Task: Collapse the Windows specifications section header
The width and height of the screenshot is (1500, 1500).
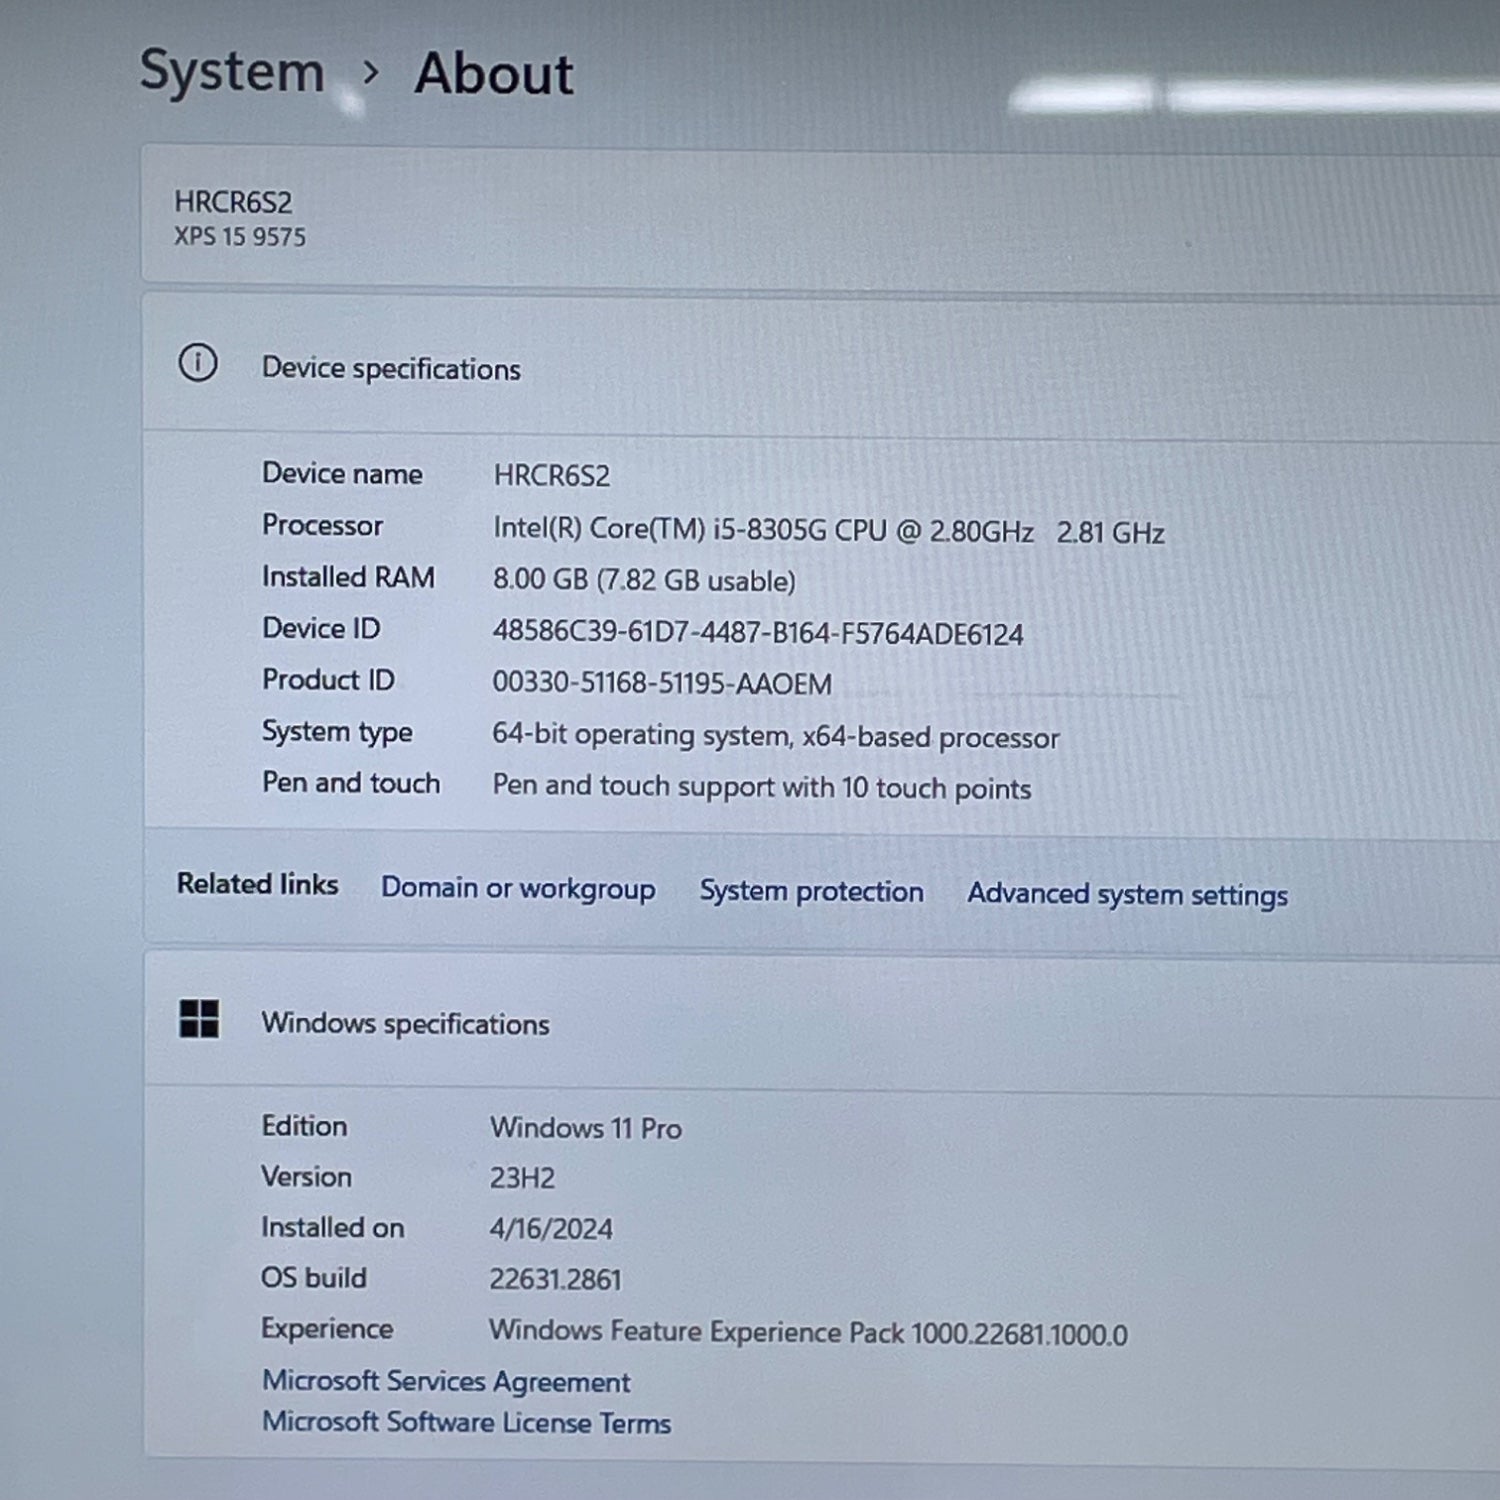Action: tap(821, 1020)
